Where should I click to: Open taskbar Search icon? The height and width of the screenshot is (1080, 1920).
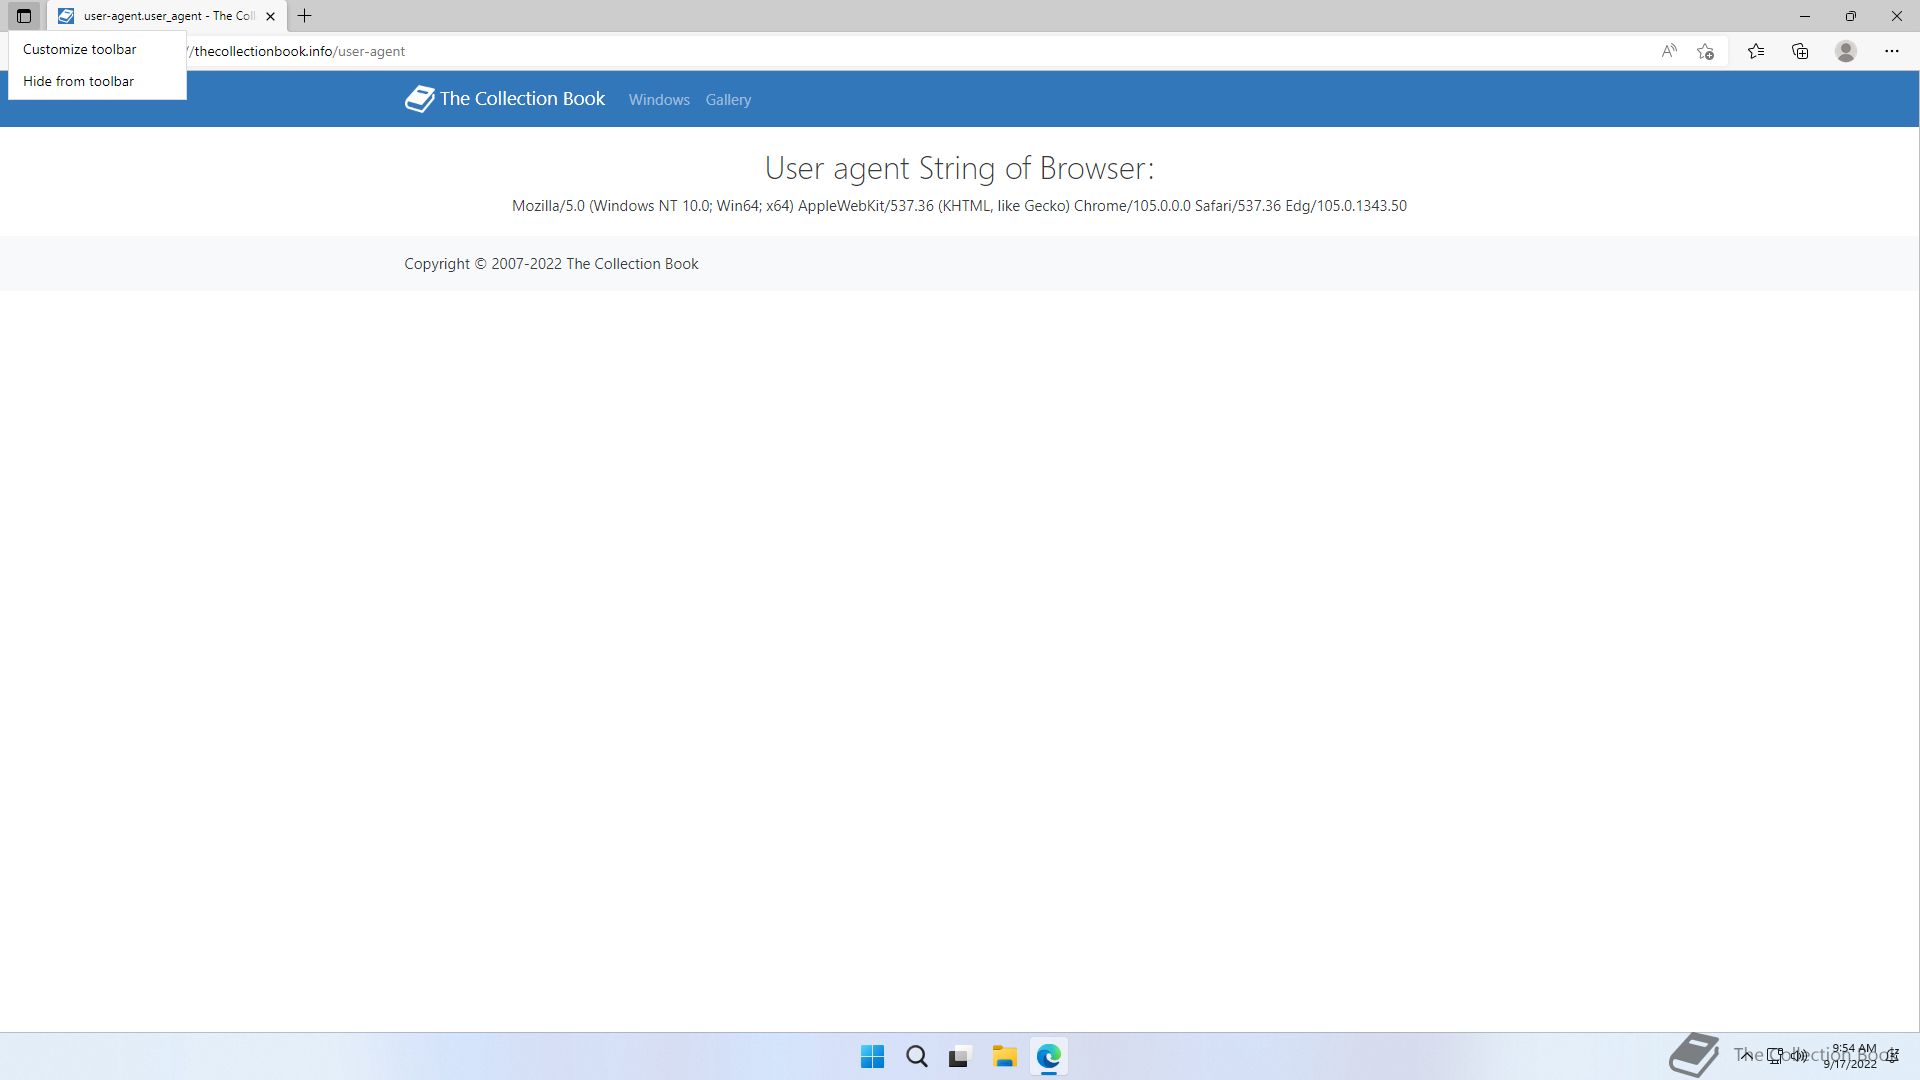(x=916, y=1057)
